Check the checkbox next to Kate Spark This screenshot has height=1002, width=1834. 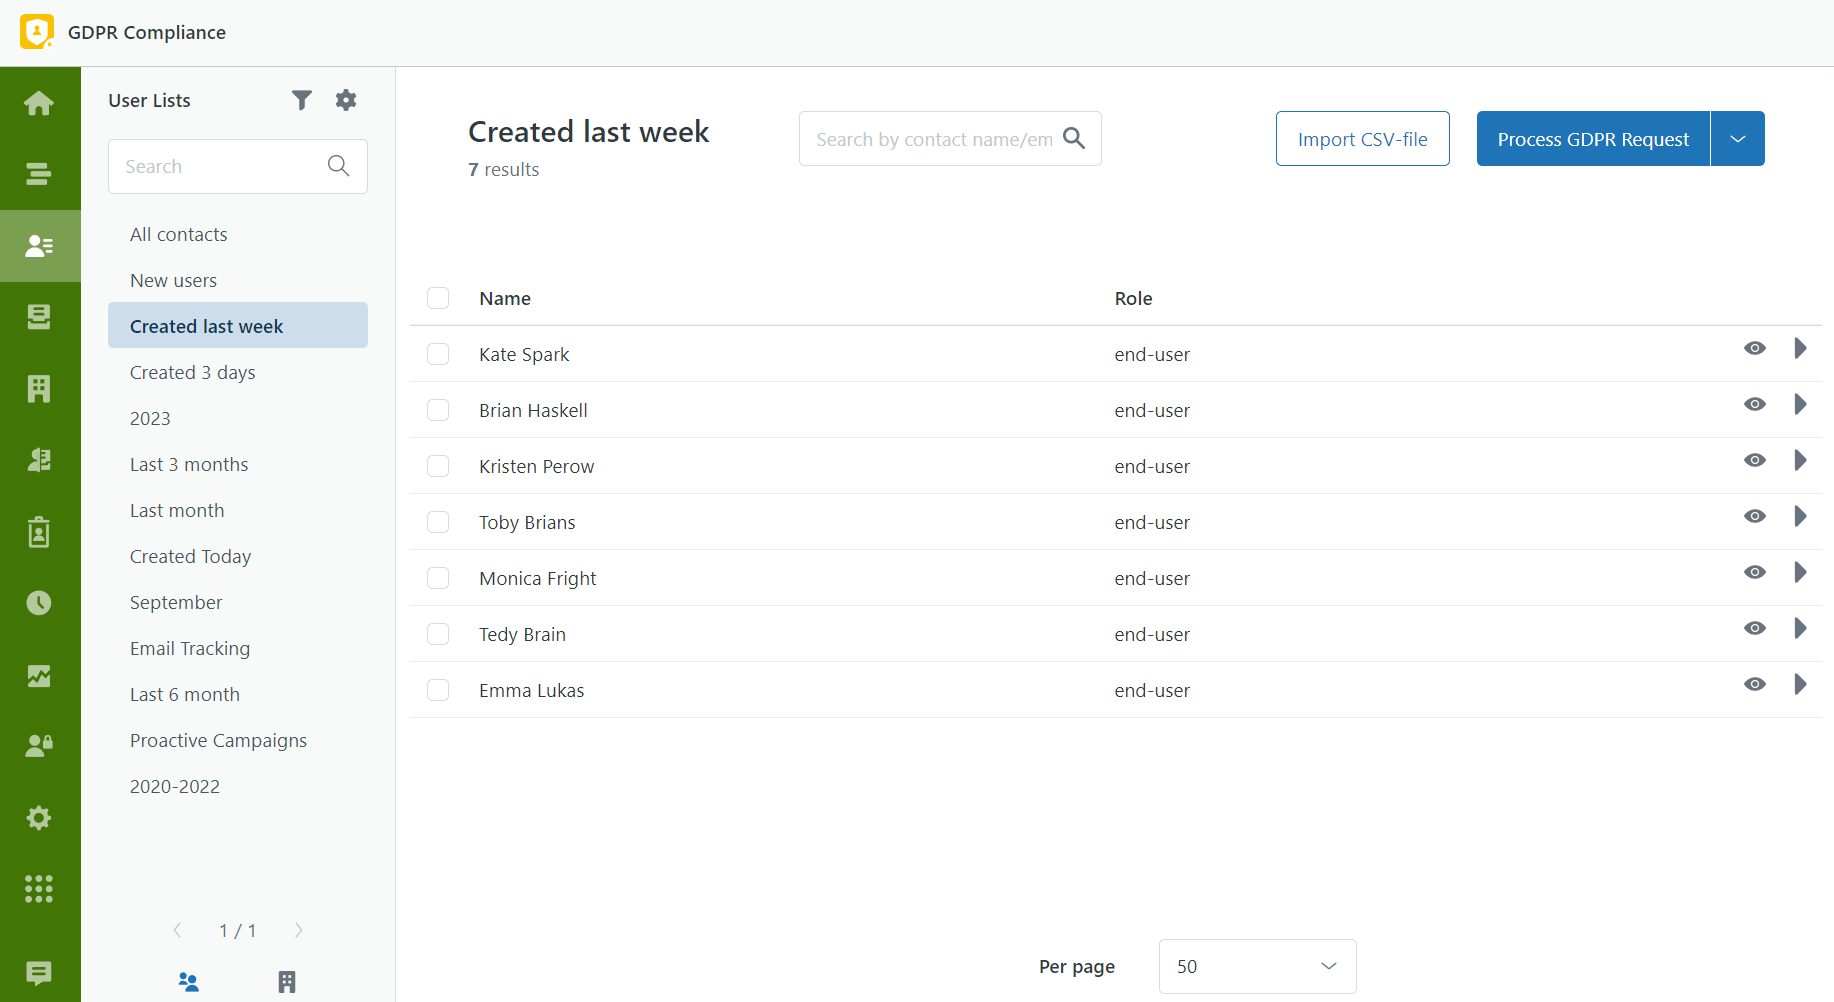point(438,354)
